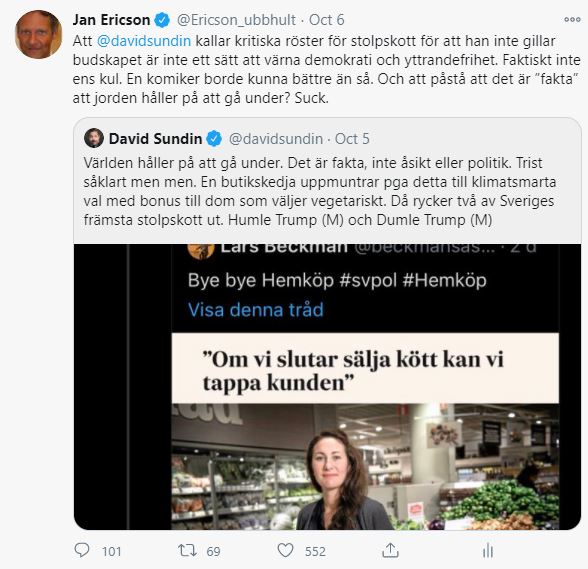
Task: Click the David Sundin name in quoted tweet
Action: pos(155,139)
